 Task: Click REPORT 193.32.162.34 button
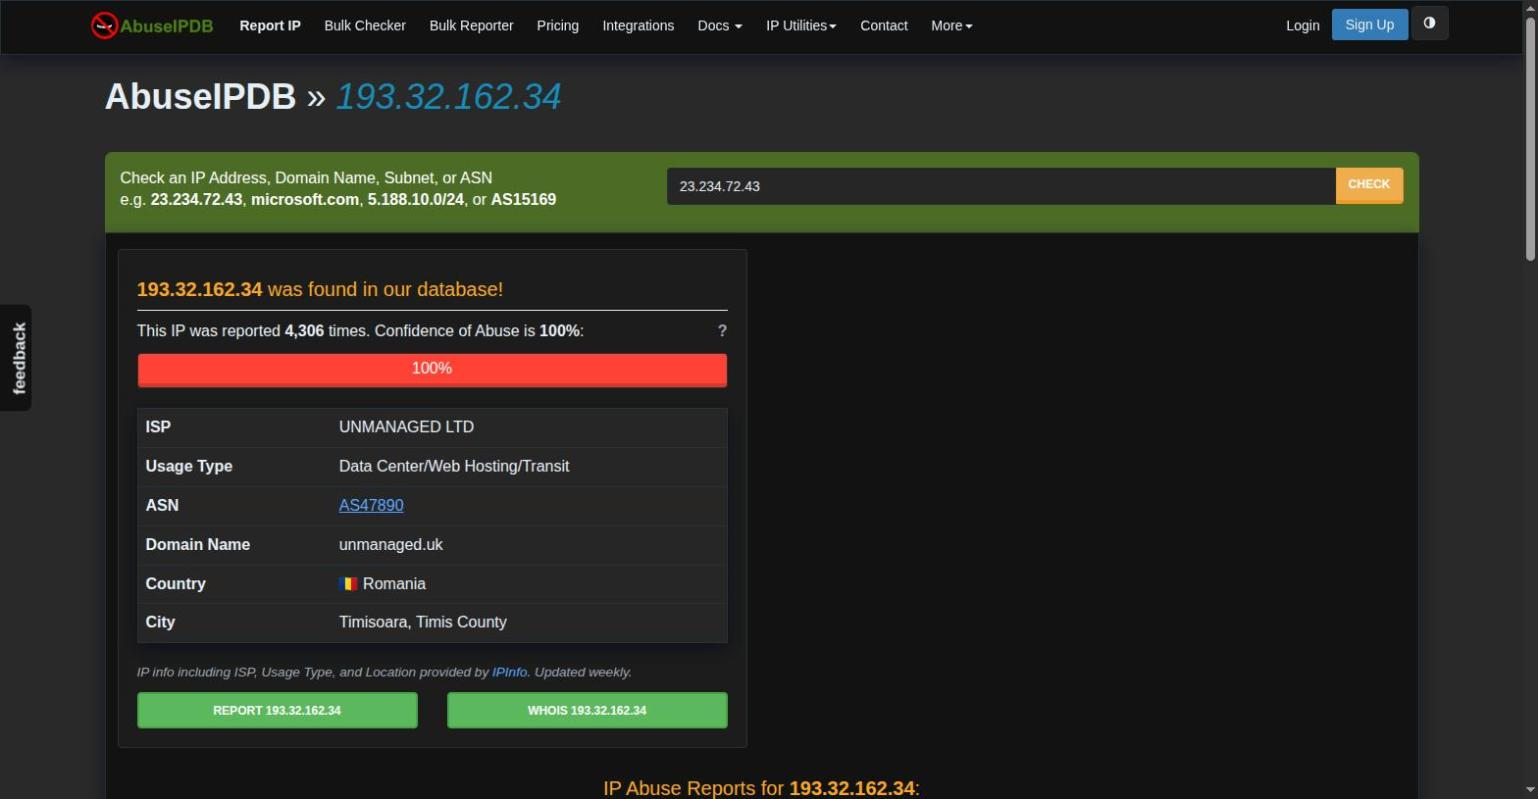(277, 711)
